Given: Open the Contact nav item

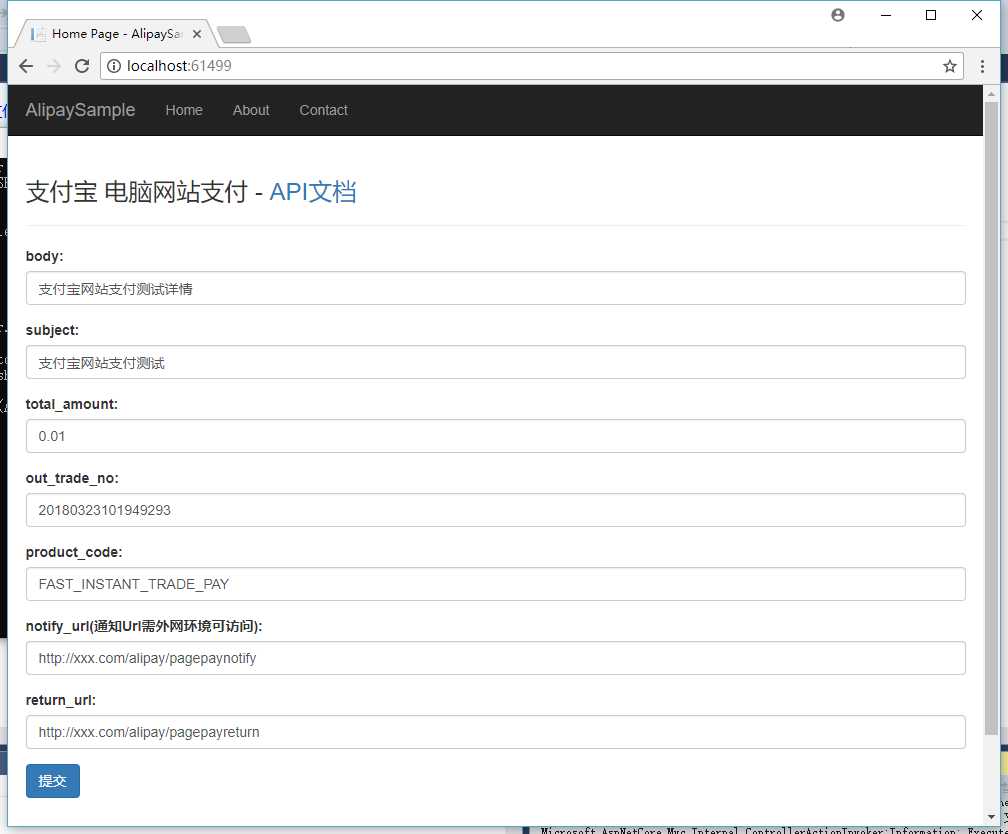Looking at the screenshot, I should 323,110.
